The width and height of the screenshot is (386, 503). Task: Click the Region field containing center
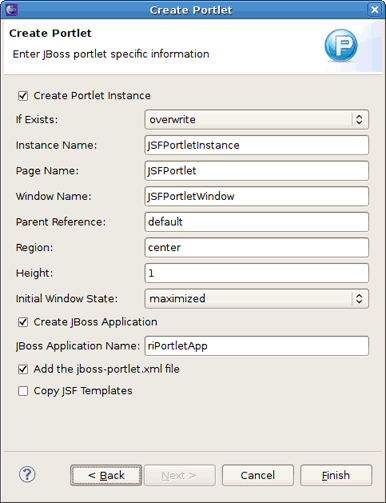[257, 247]
